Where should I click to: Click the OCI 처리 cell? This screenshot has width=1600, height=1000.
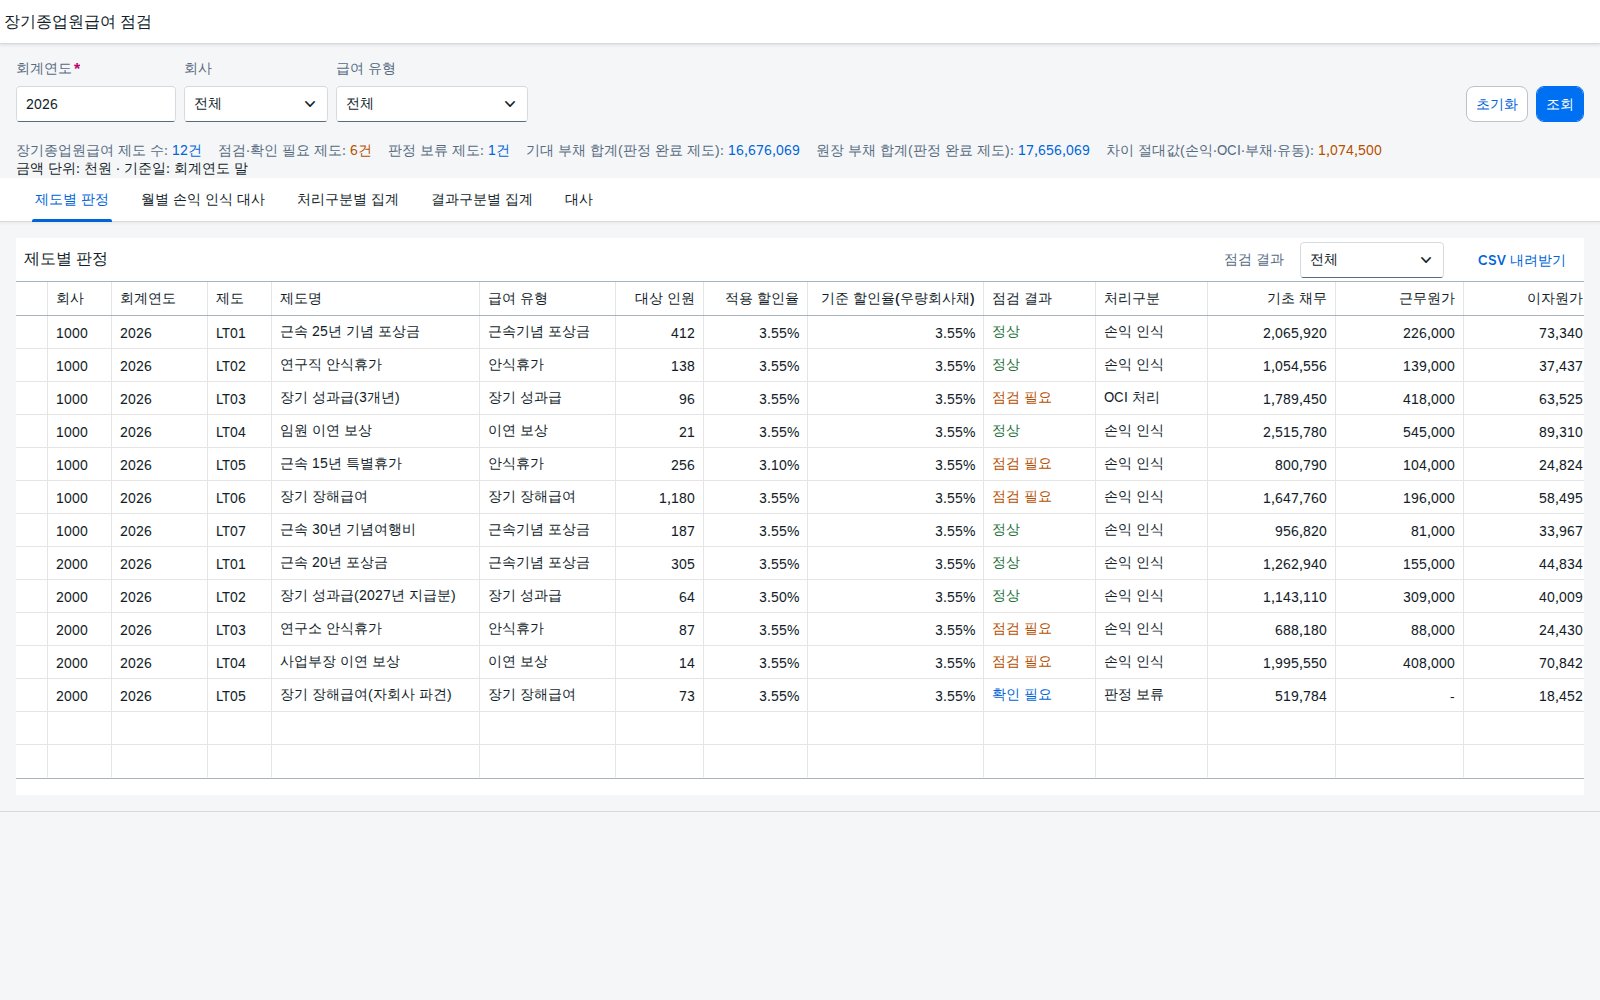(x=1151, y=398)
